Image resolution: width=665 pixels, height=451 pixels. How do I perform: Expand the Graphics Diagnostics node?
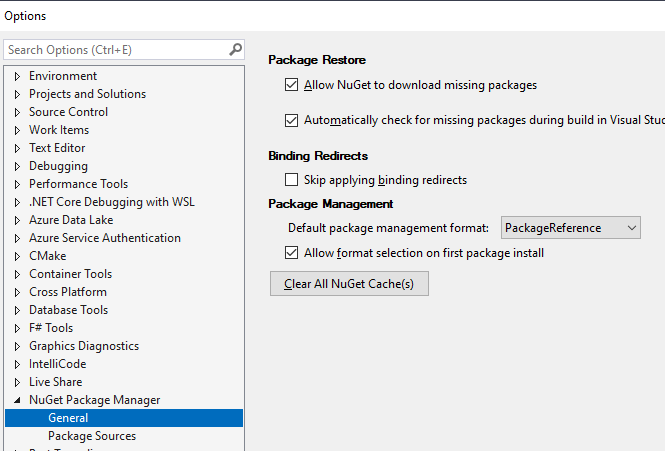[x=17, y=346]
